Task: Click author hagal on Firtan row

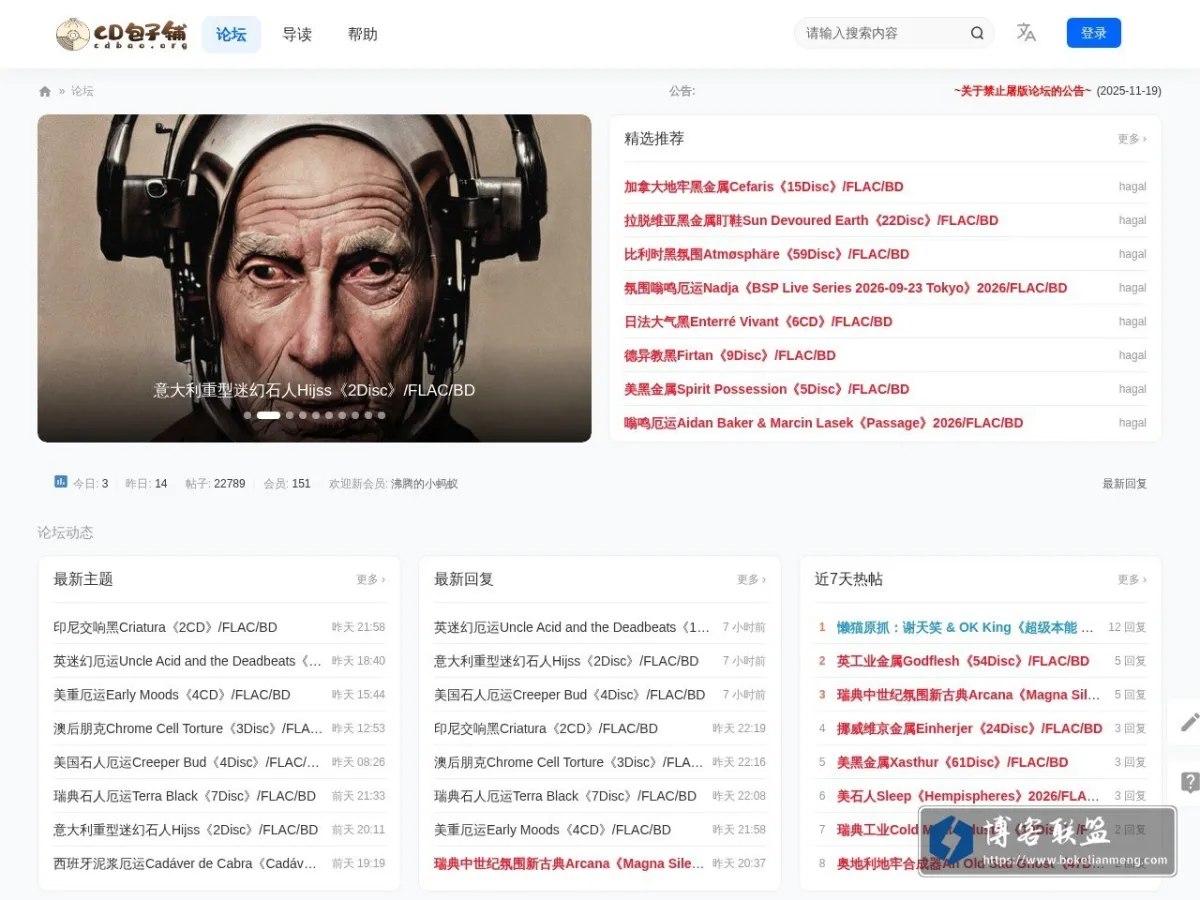Action: 1132,355
